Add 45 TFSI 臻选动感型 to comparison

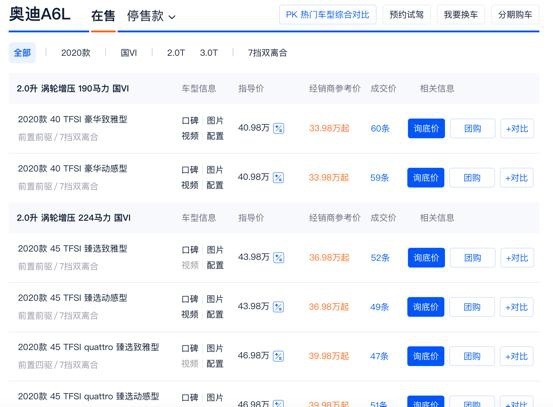517,307
